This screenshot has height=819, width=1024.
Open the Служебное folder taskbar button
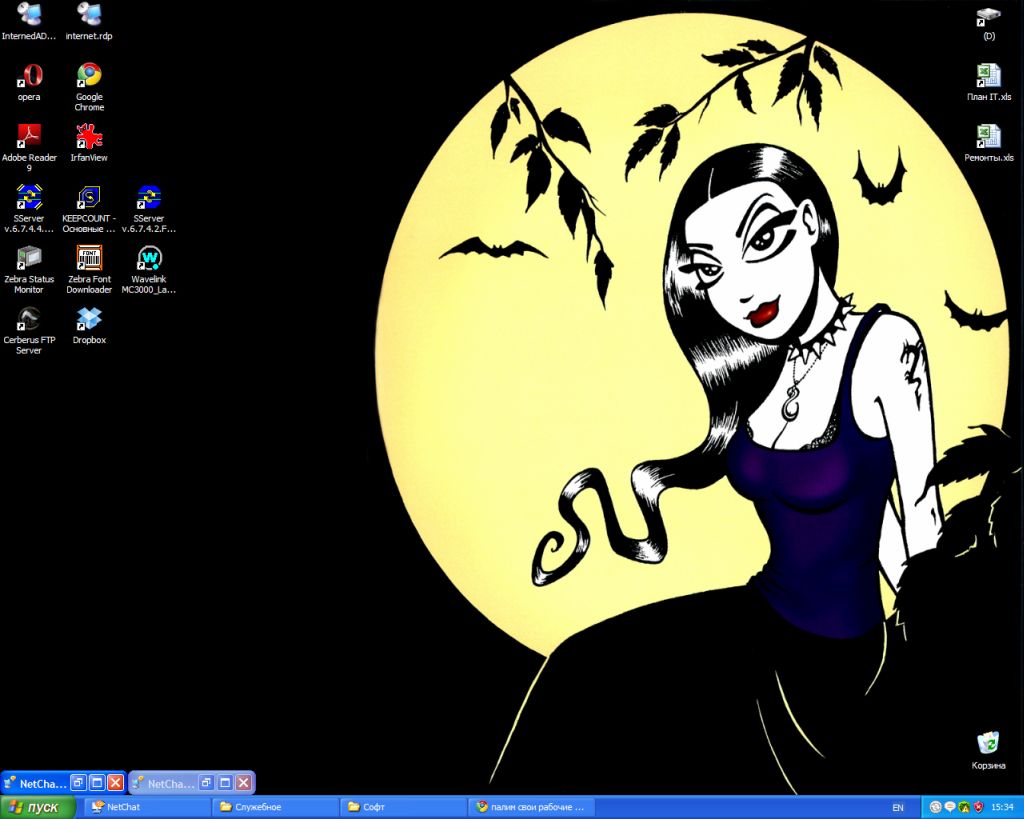pos(275,807)
